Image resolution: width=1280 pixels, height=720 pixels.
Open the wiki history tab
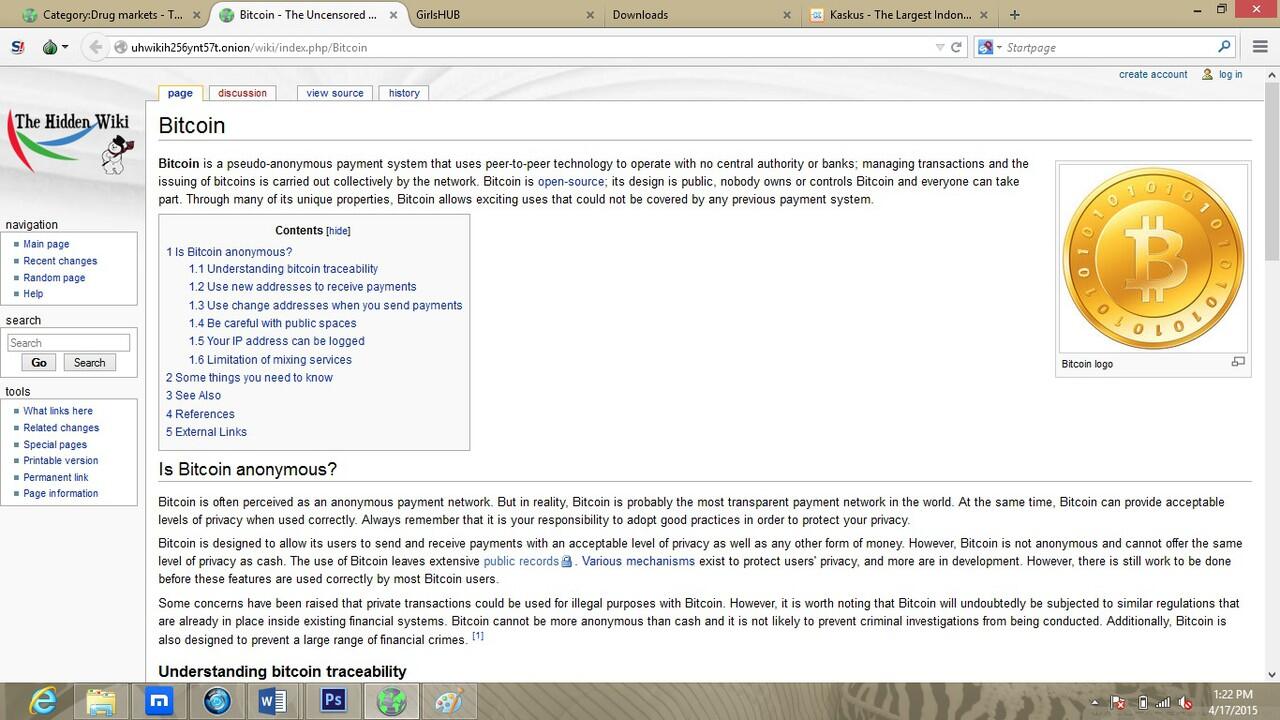pyautogui.click(x=404, y=93)
